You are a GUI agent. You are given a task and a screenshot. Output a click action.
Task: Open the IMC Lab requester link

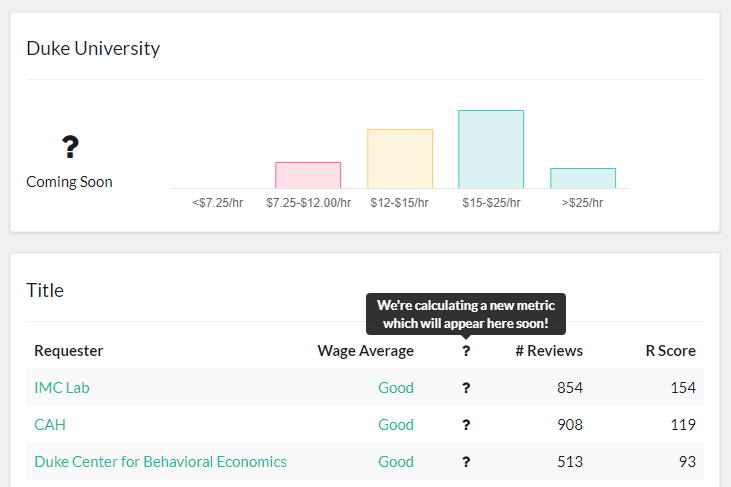pyautogui.click(x=62, y=388)
